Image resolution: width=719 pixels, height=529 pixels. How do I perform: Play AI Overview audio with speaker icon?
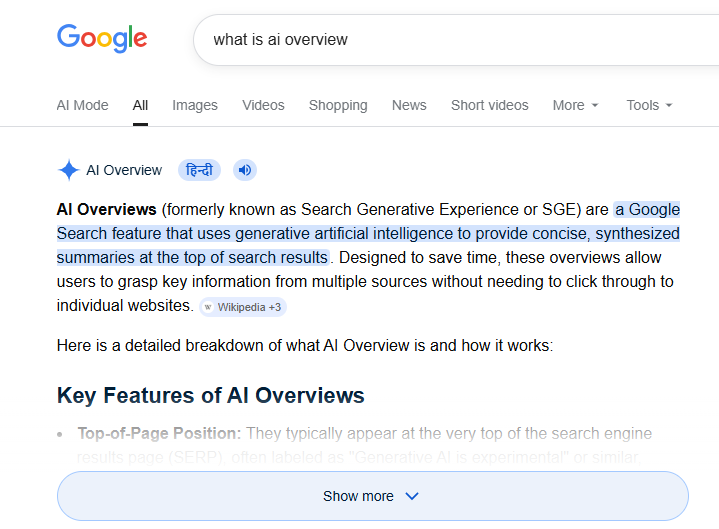coord(245,170)
